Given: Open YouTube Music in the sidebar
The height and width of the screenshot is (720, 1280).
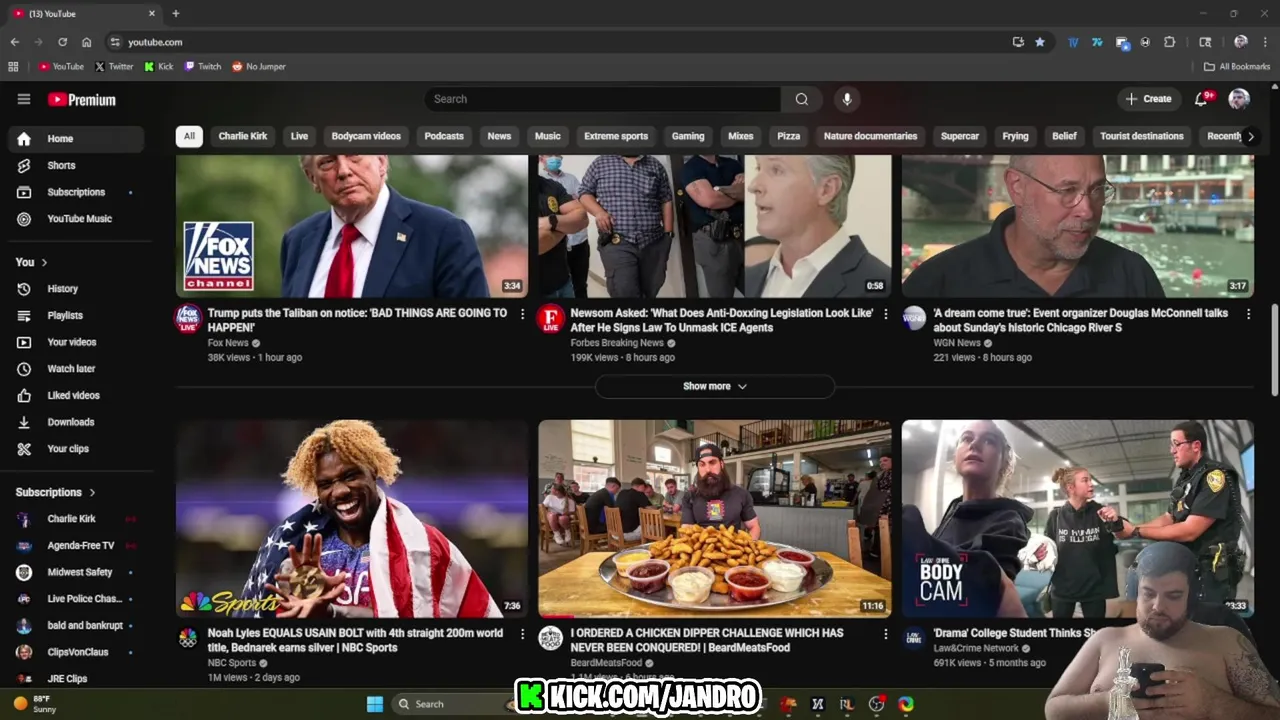Looking at the screenshot, I should click(77, 219).
